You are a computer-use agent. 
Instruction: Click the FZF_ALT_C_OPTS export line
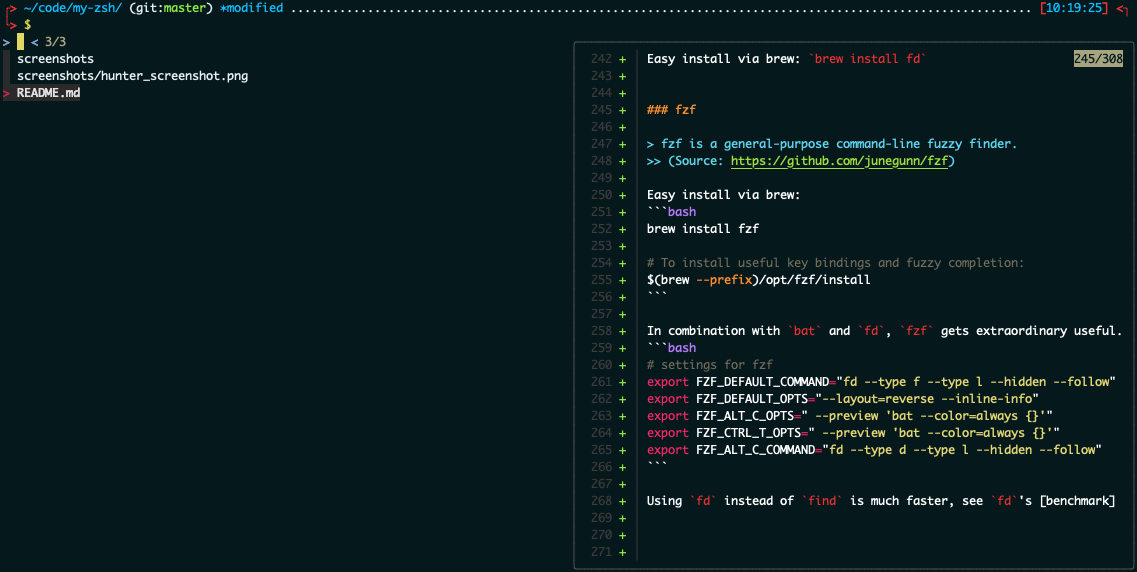(849, 415)
